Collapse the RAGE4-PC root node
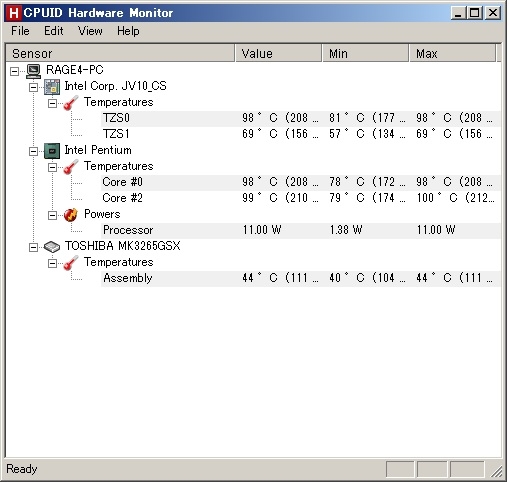The width and height of the screenshot is (509, 482). pos(14,71)
